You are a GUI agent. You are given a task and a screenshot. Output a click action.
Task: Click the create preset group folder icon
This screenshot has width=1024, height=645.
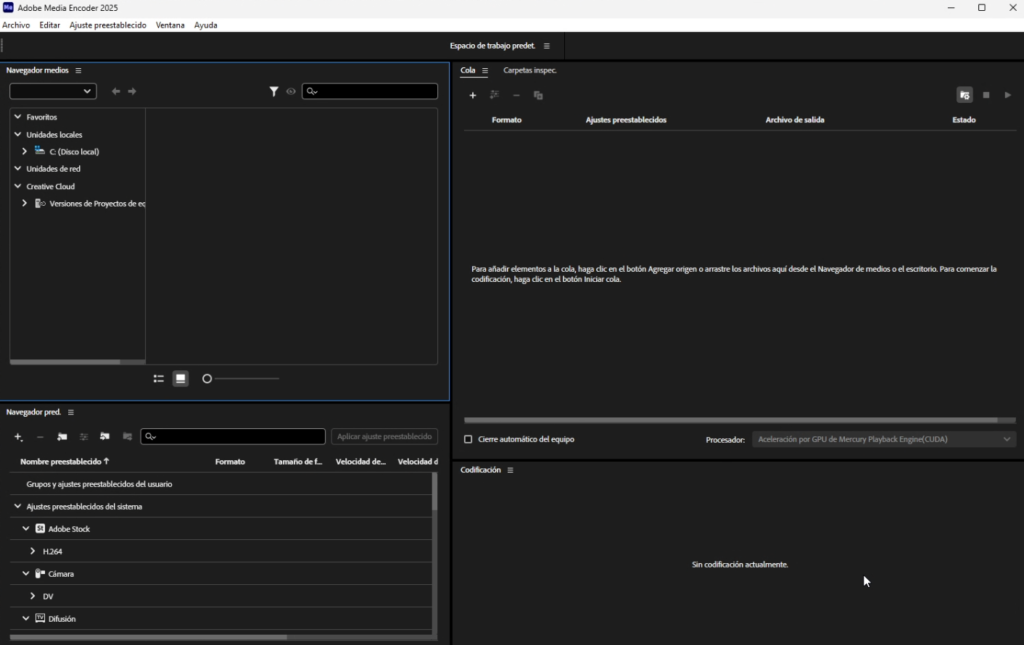[61, 437]
